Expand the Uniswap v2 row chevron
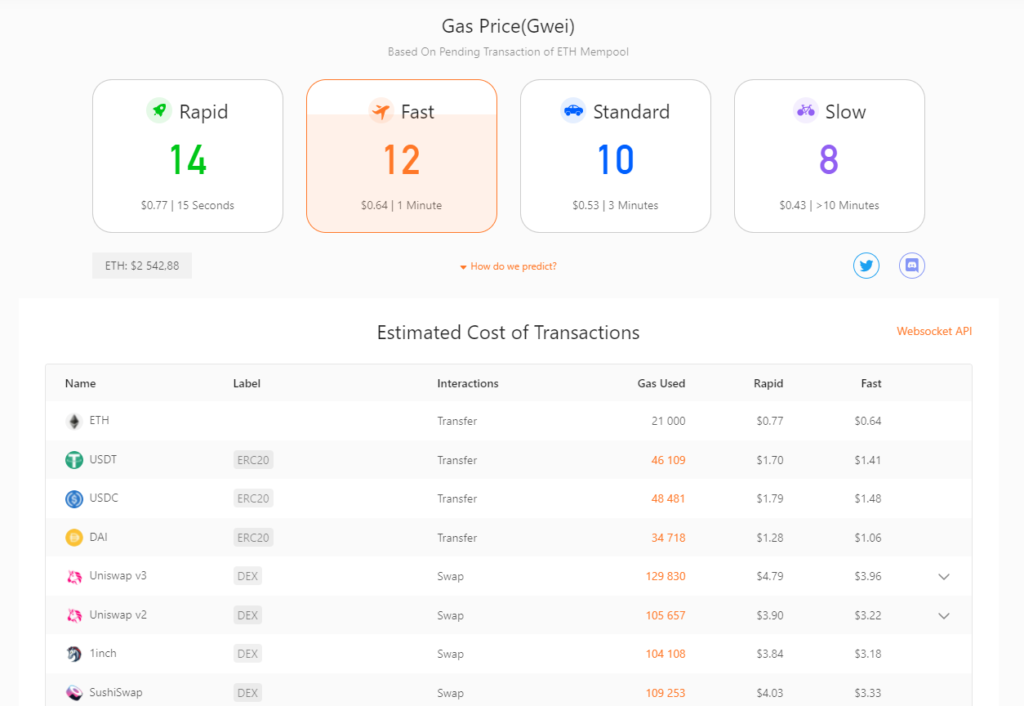The image size is (1024, 706). point(943,616)
